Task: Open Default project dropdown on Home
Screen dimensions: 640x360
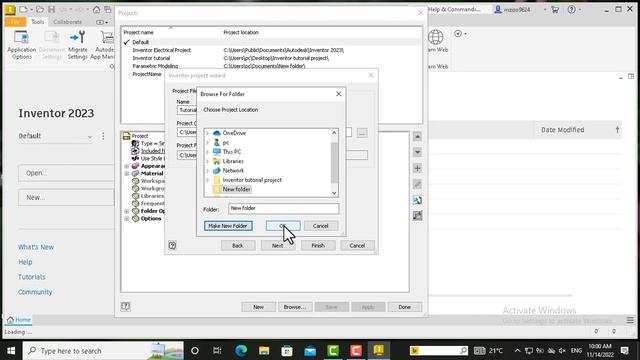Action: (x=56, y=136)
